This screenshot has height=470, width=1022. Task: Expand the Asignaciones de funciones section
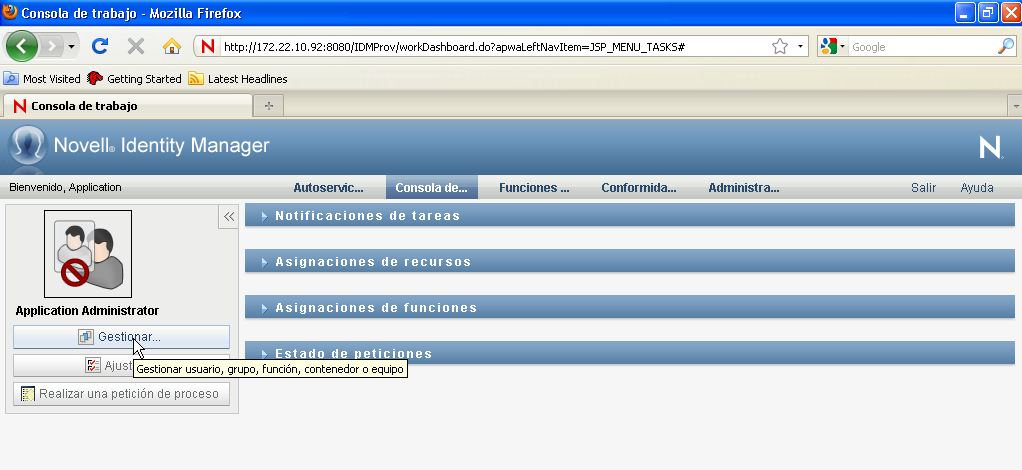630,308
